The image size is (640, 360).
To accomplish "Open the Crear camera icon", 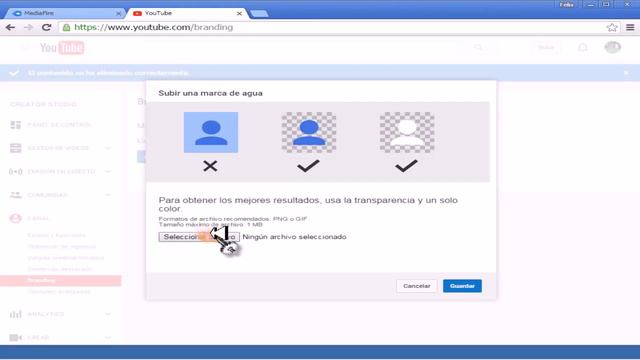I will click(16, 337).
